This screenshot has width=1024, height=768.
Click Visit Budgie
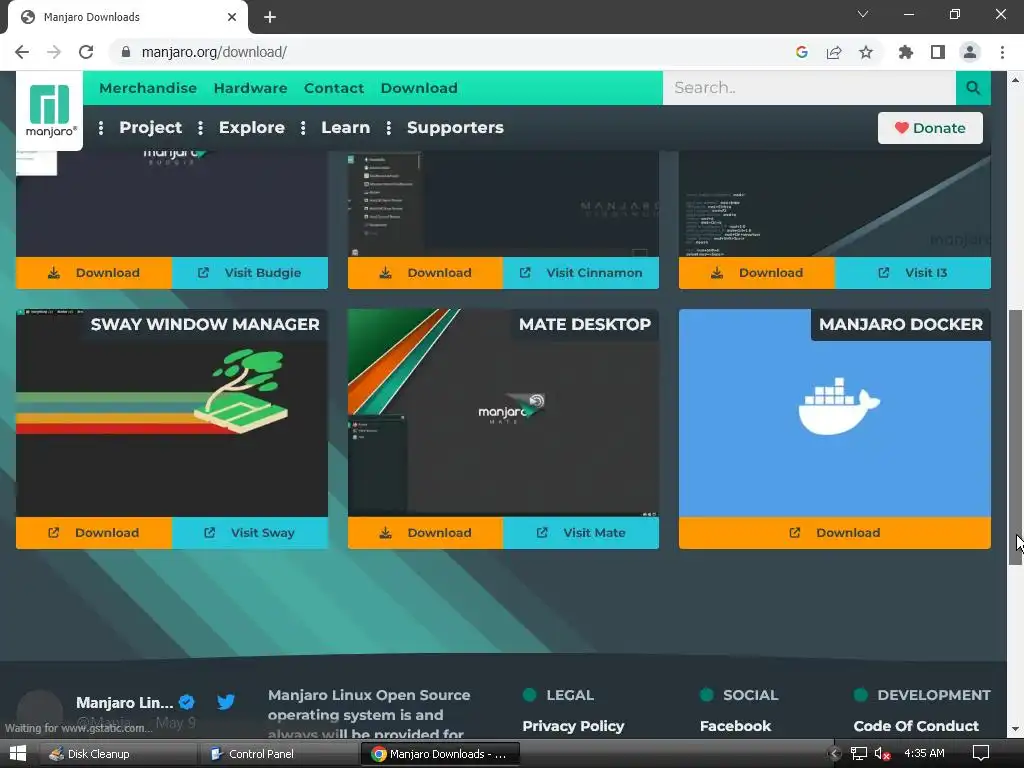pos(250,273)
